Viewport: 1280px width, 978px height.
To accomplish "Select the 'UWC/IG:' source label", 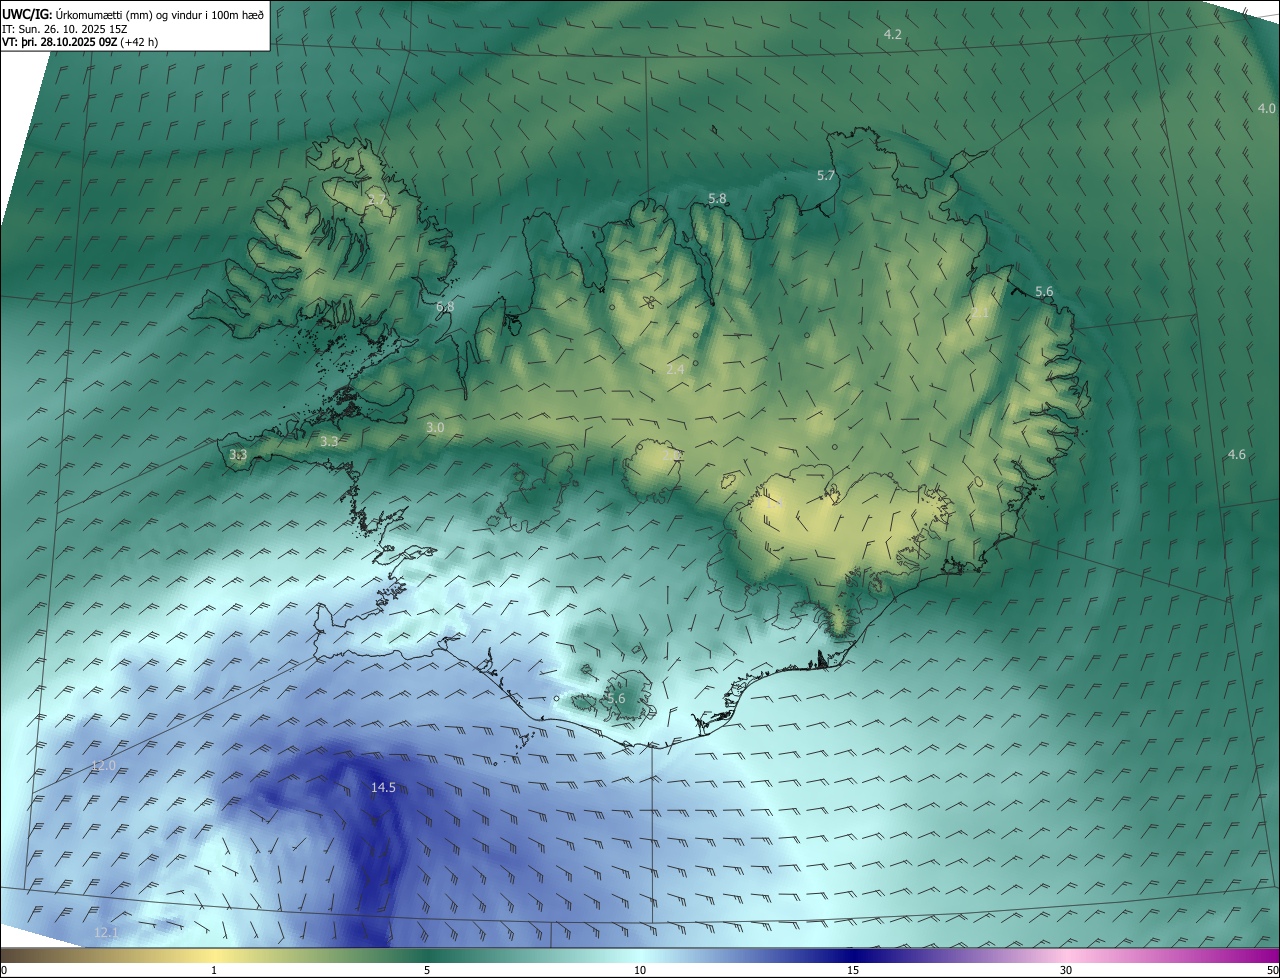I will pos(28,14).
